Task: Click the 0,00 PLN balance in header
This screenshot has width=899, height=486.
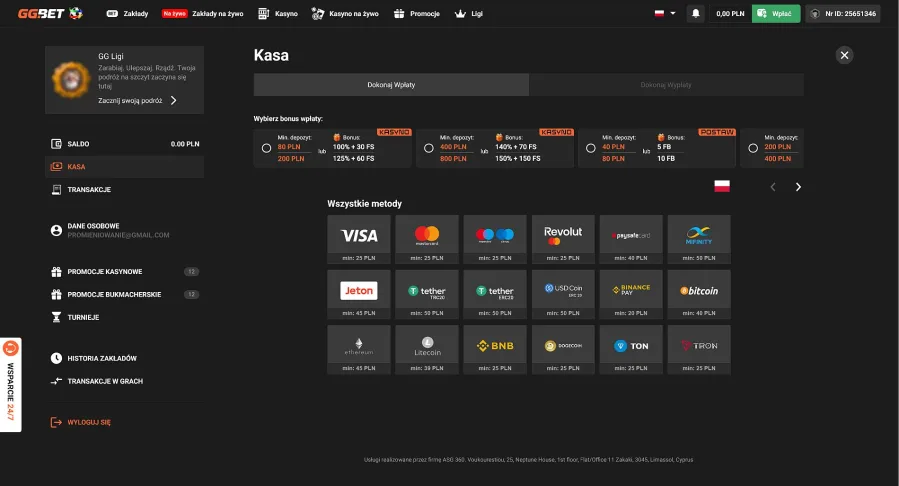Action: (730, 13)
